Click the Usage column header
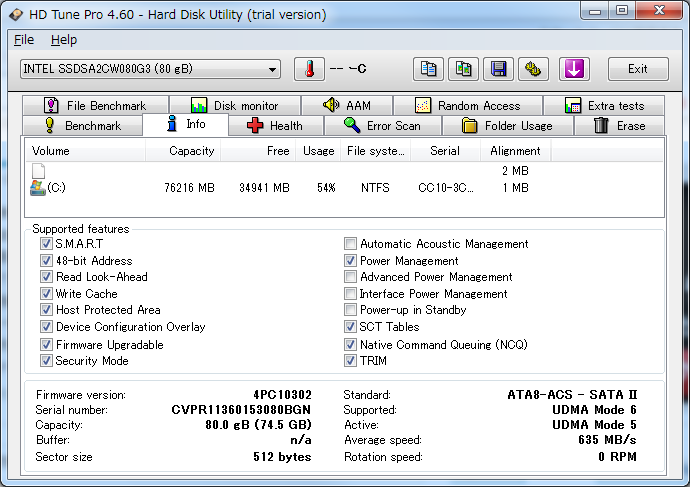Screen dimensions: 690x487 319,151
